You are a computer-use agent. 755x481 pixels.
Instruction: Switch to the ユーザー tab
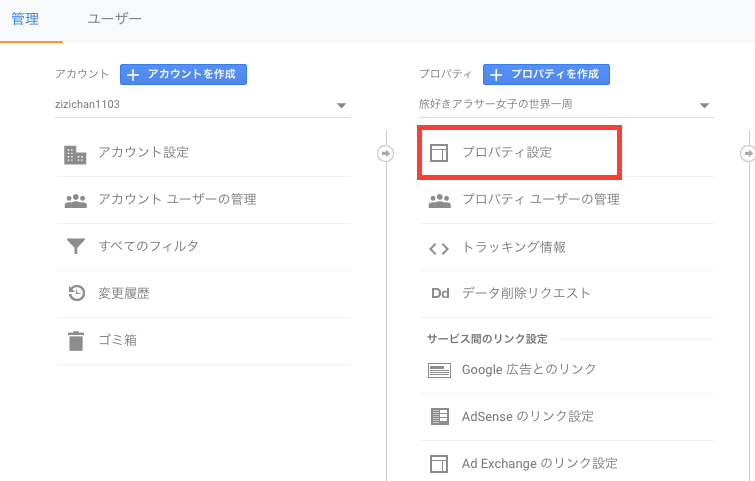(x=114, y=19)
